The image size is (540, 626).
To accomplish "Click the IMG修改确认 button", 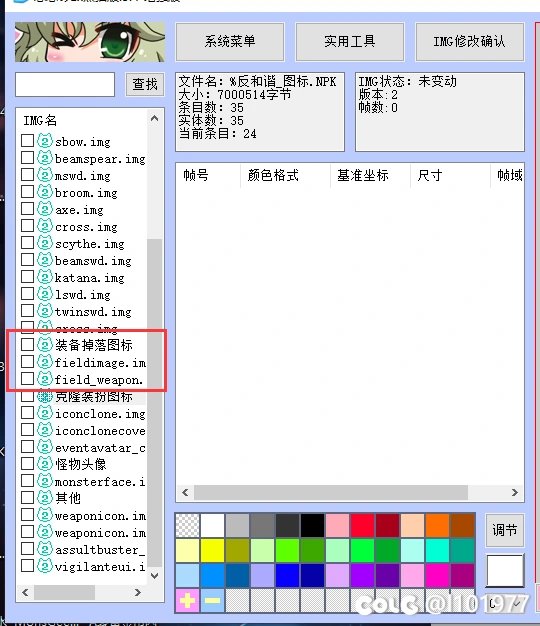I will tap(469, 42).
